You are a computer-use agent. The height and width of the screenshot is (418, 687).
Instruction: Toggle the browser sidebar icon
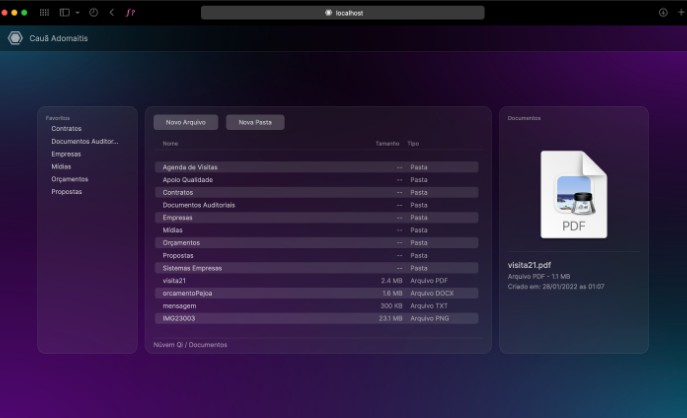pyautogui.click(x=63, y=12)
